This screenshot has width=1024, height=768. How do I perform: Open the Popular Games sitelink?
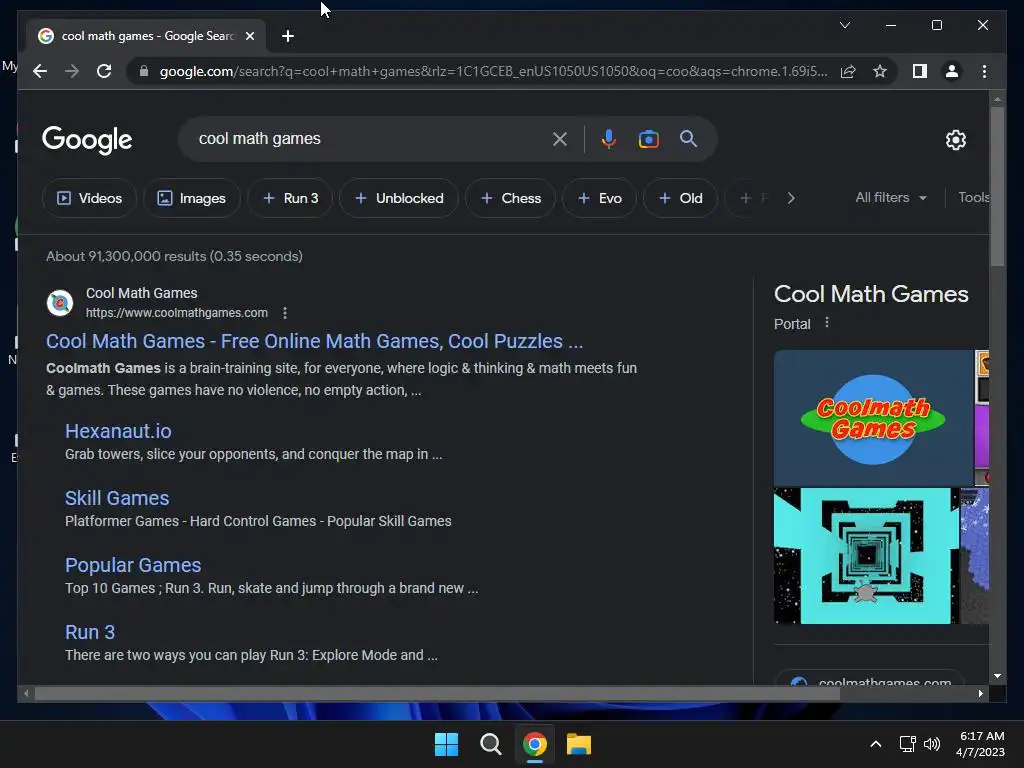tap(133, 565)
